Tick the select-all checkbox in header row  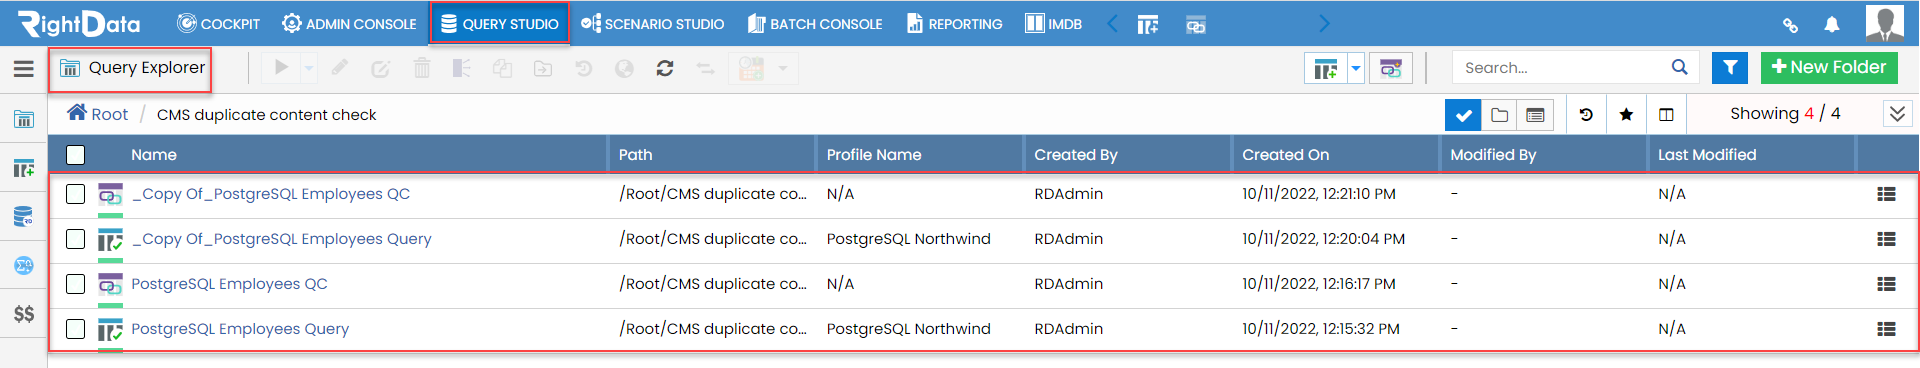point(76,155)
